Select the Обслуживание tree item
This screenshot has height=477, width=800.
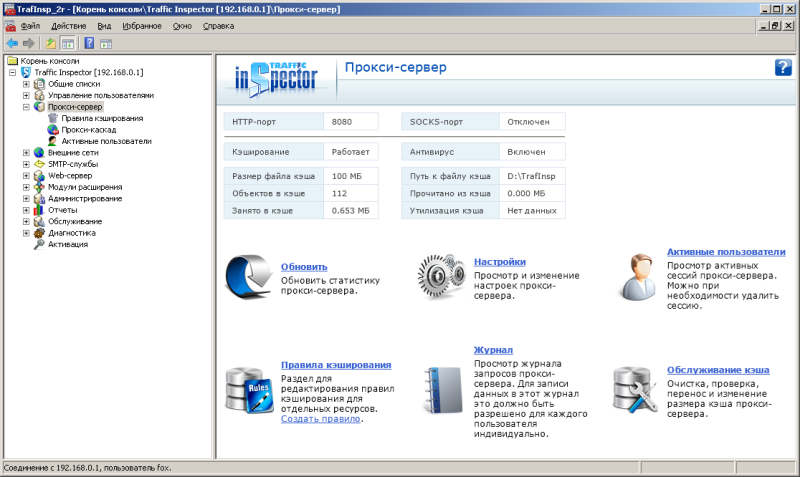coord(75,221)
